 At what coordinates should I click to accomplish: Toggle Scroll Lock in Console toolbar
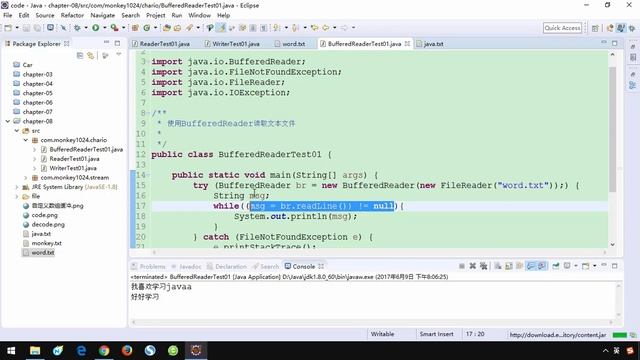[509, 266]
